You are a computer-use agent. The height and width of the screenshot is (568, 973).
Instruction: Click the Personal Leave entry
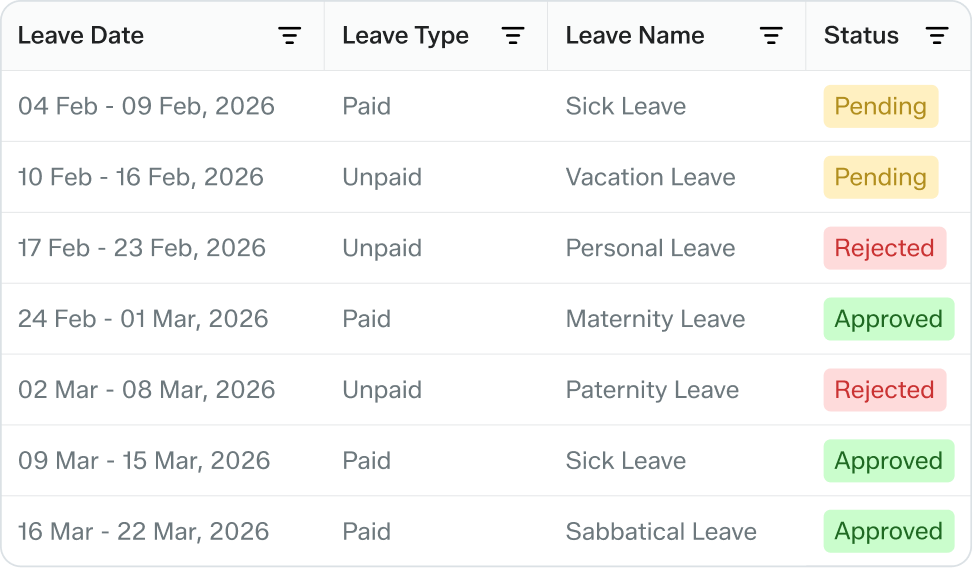tap(650, 248)
